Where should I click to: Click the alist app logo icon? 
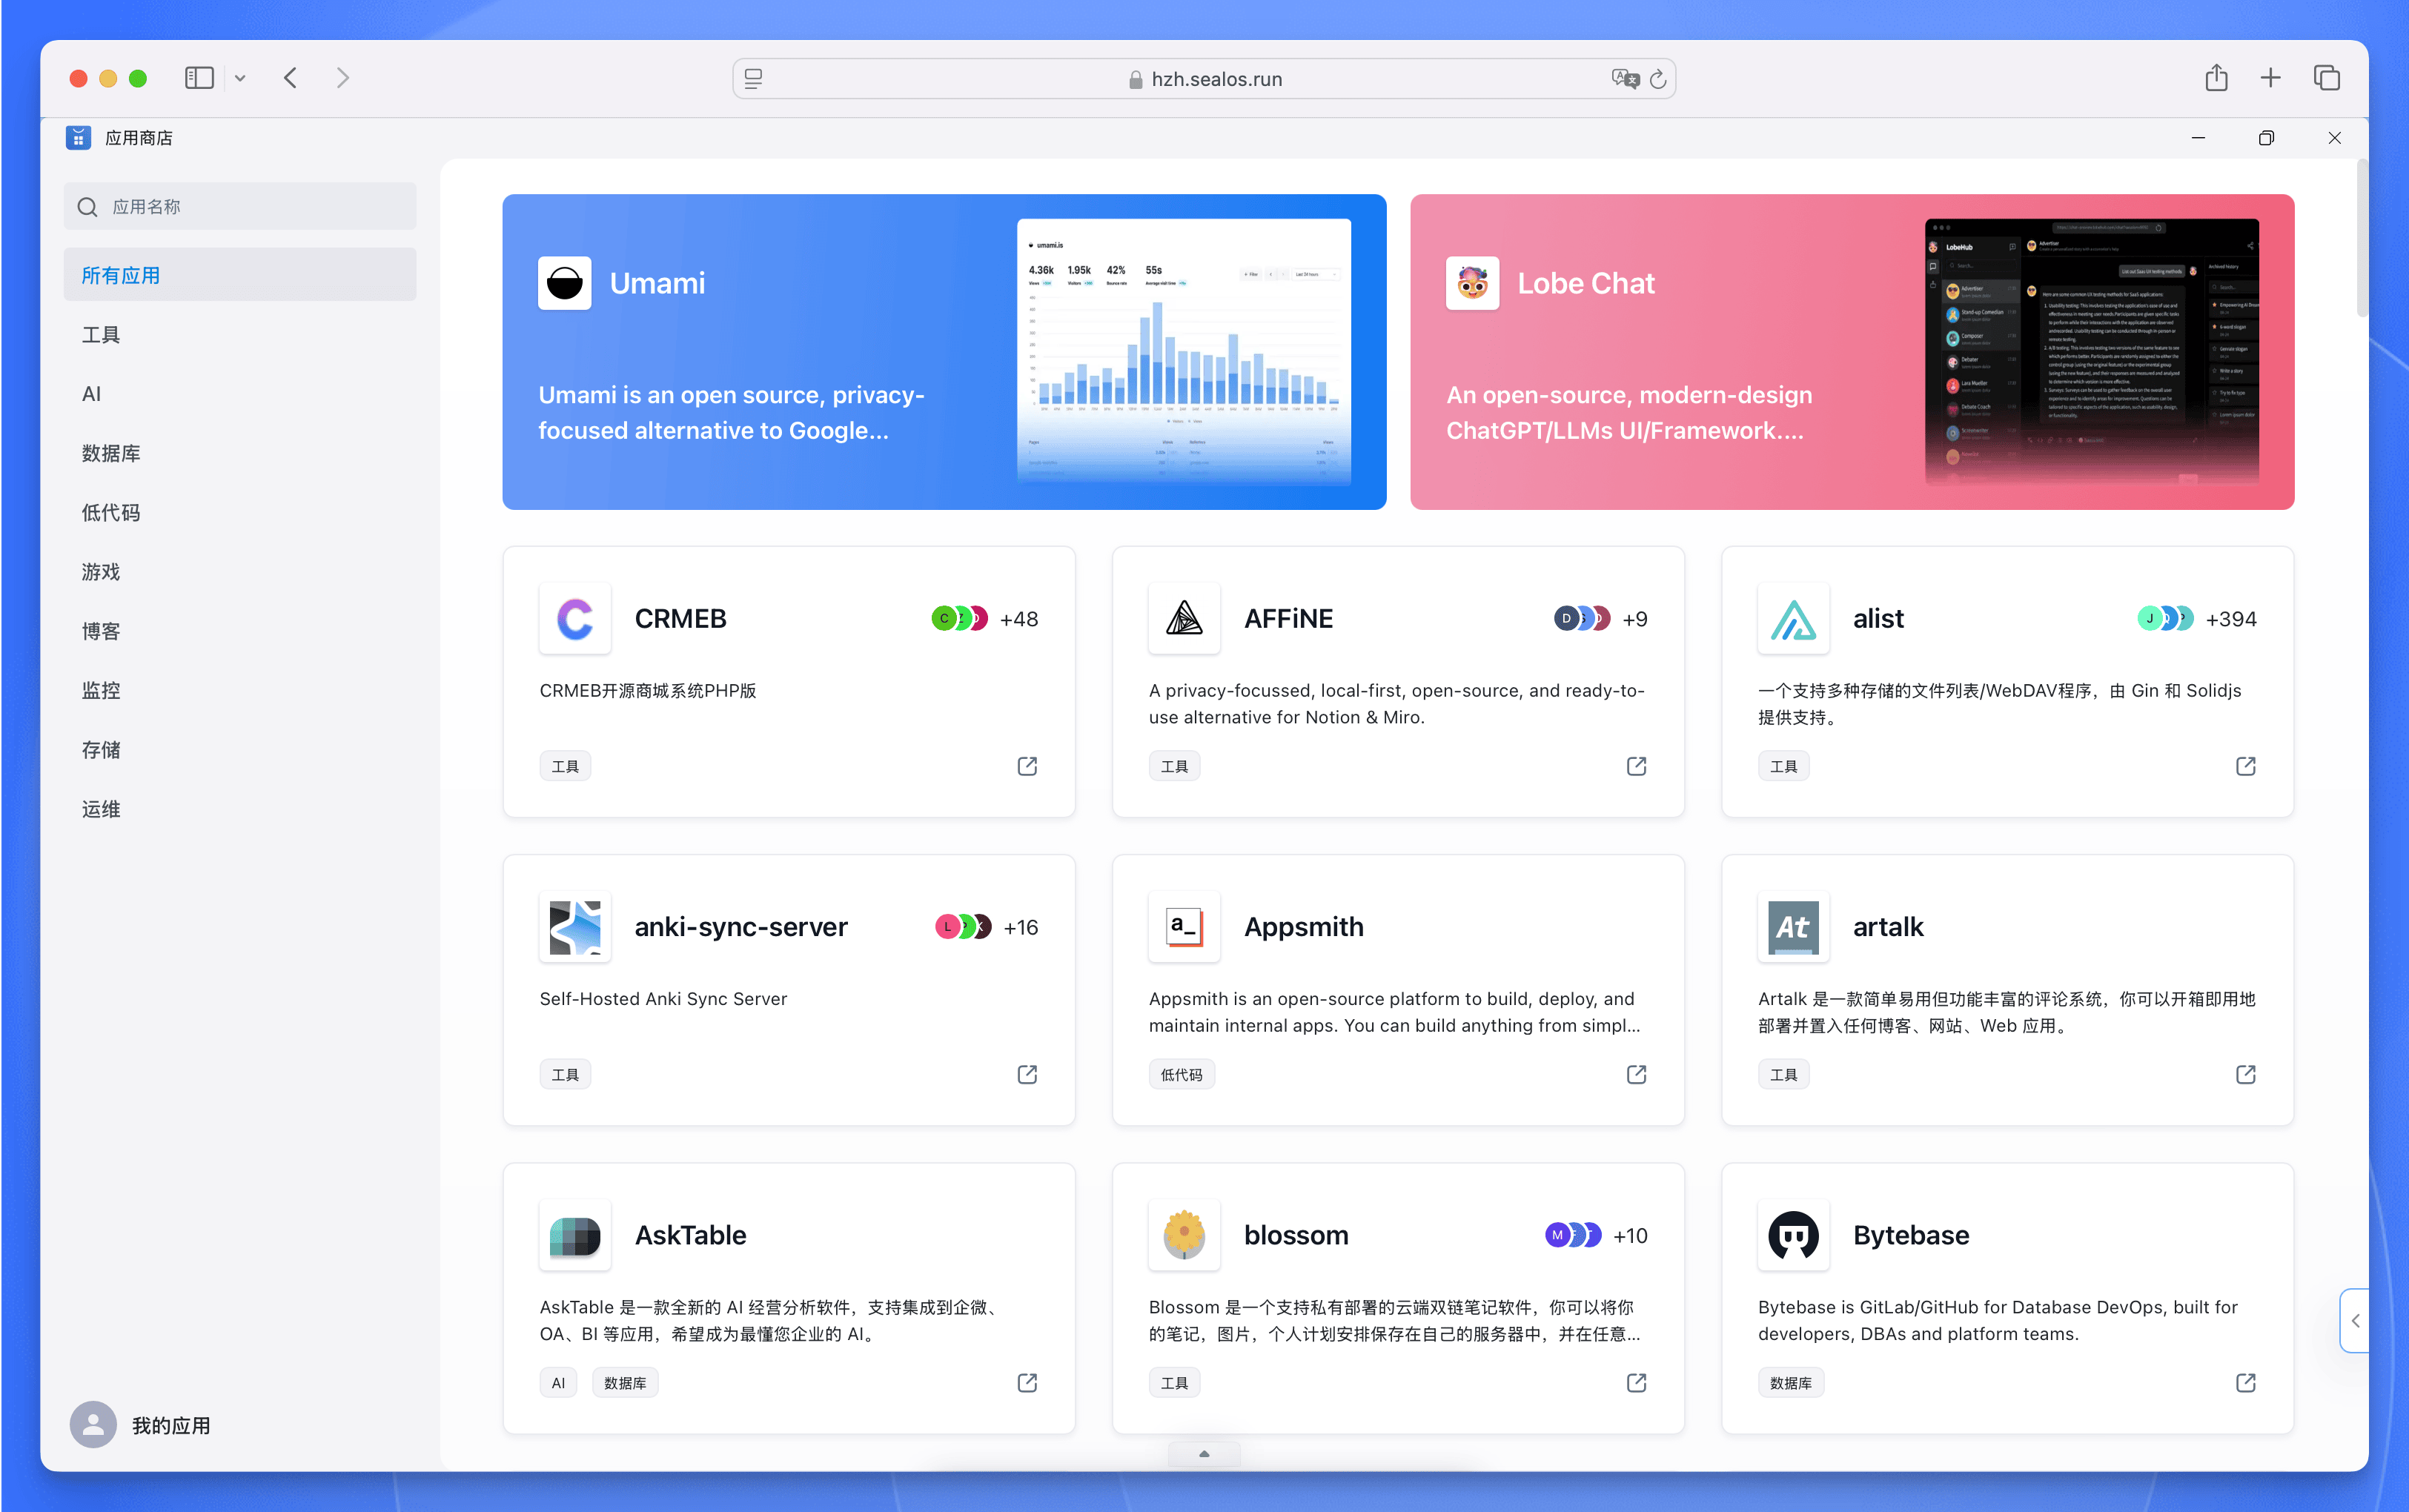pos(1793,619)
